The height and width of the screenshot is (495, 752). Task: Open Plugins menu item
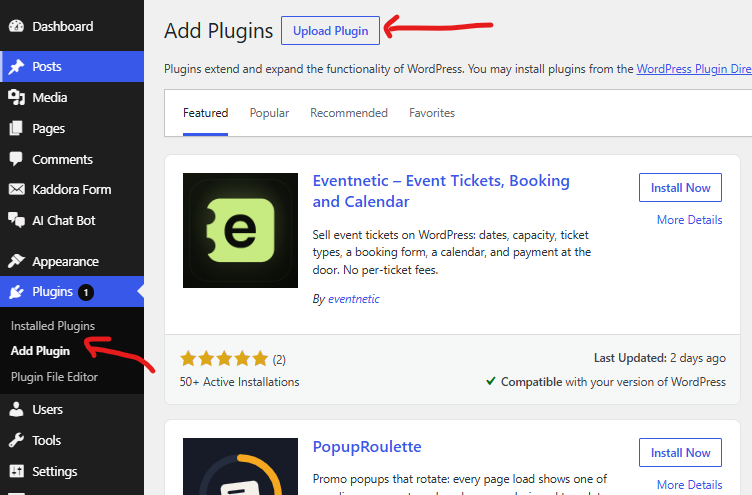coord(72,292)
